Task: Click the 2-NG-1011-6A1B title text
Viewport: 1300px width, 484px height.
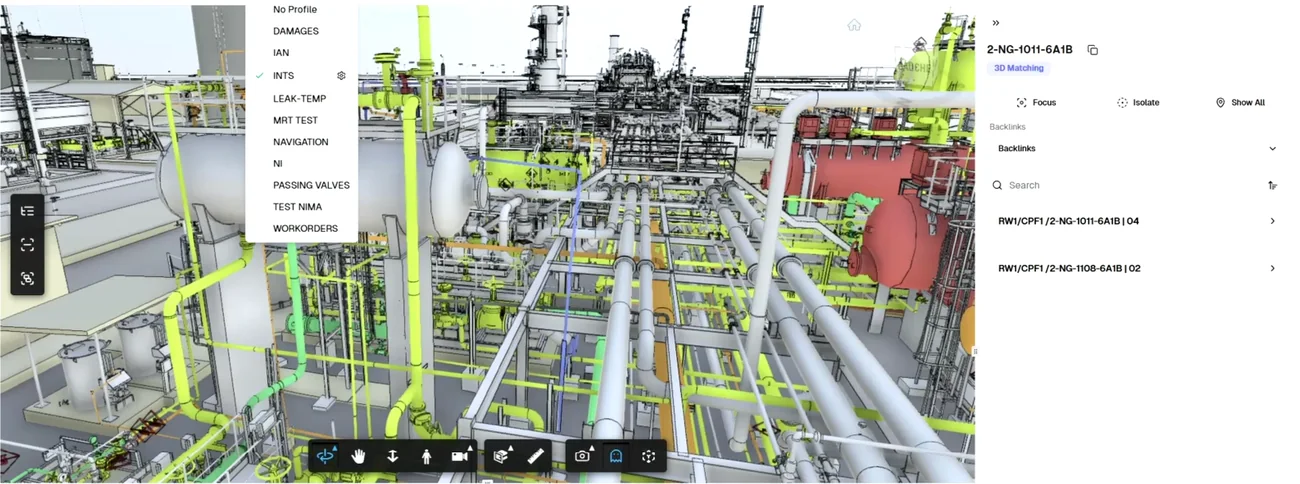Action: click(1030, 50)
